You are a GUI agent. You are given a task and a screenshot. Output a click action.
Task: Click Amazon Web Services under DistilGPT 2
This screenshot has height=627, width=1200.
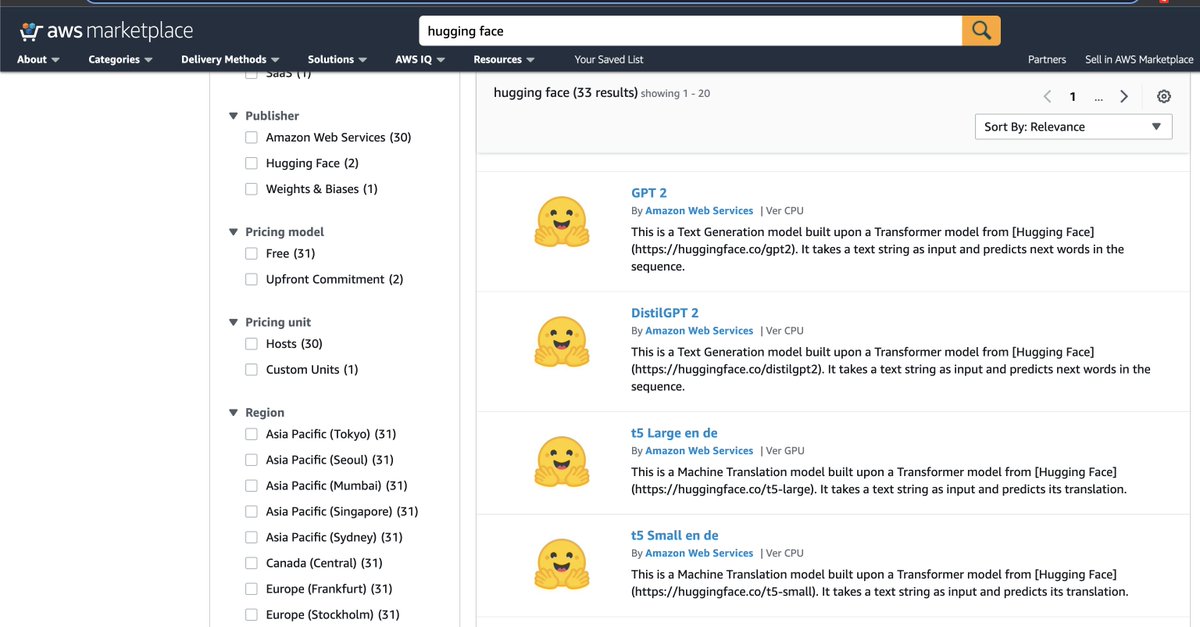click(699, 331)
